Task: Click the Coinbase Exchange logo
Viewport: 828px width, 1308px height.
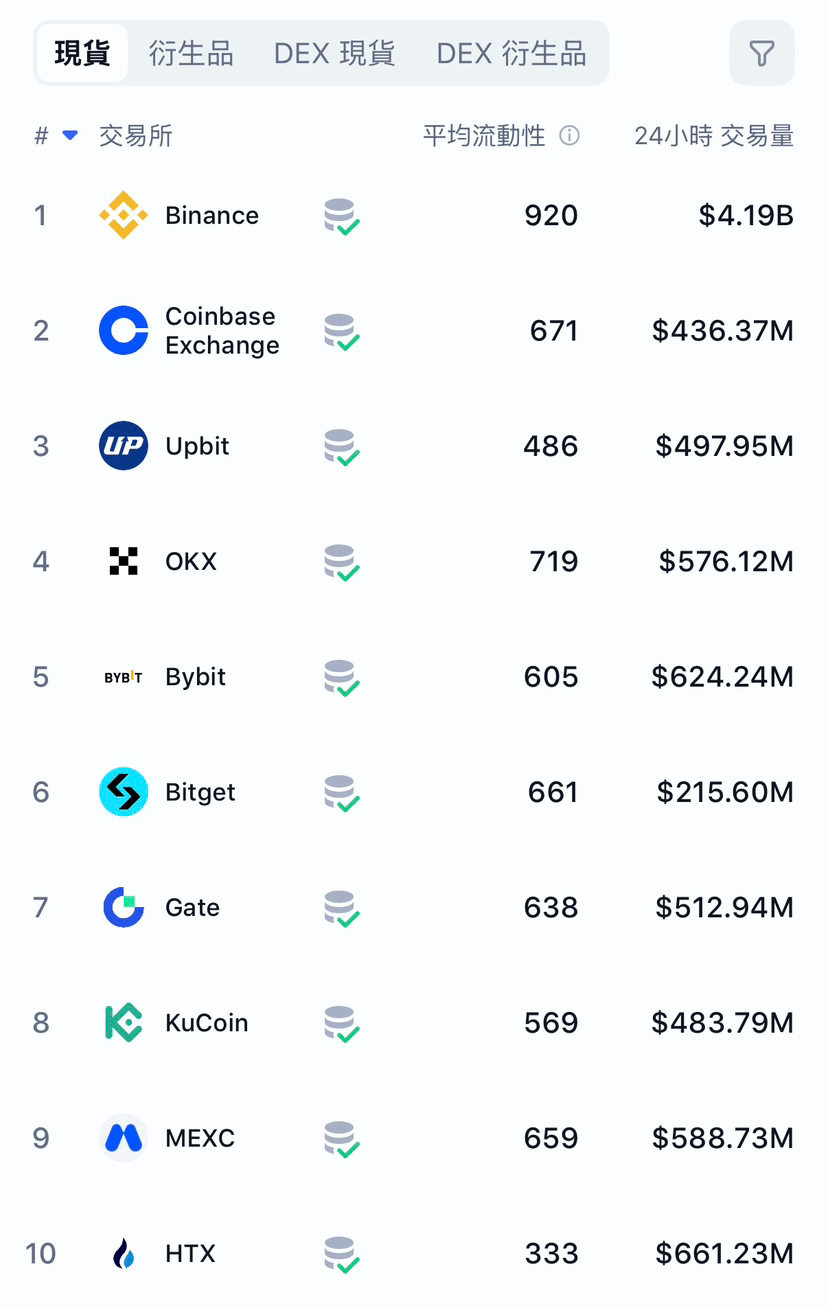Action: pos(124,330)
